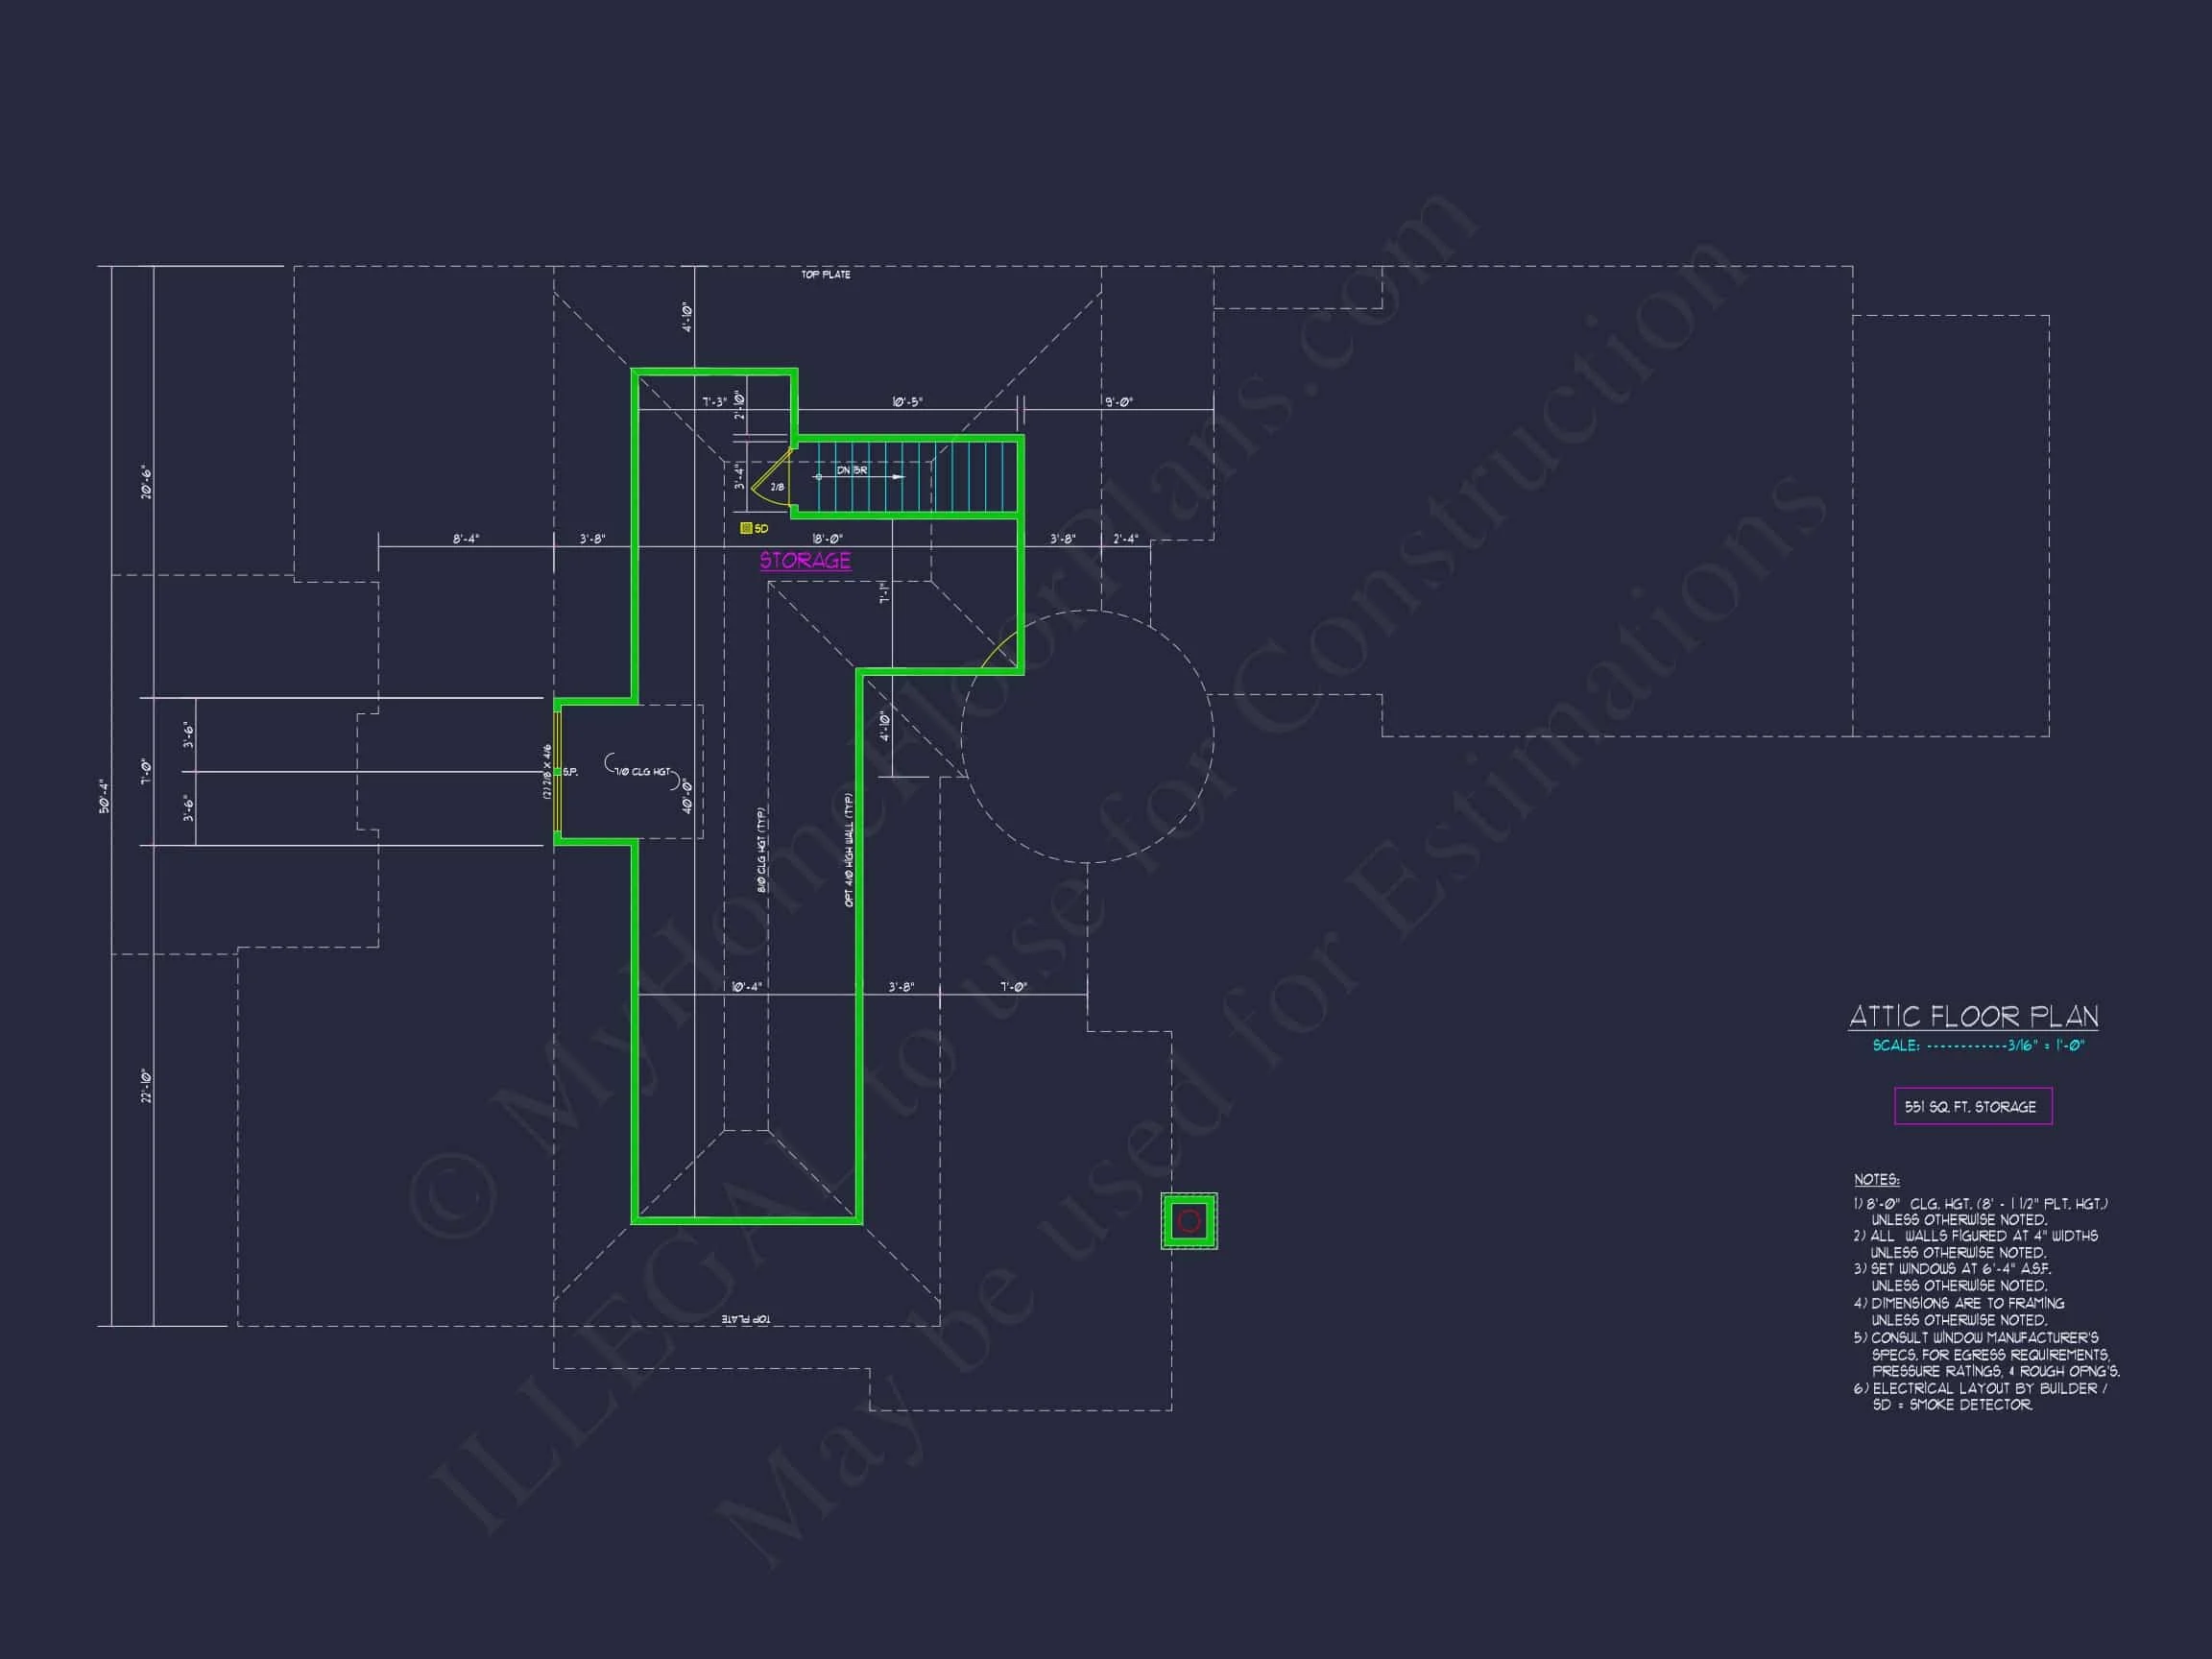The image size is (2212, 1659).
Task: Click the red circle inside green square
Action: coord(1189,1221)
